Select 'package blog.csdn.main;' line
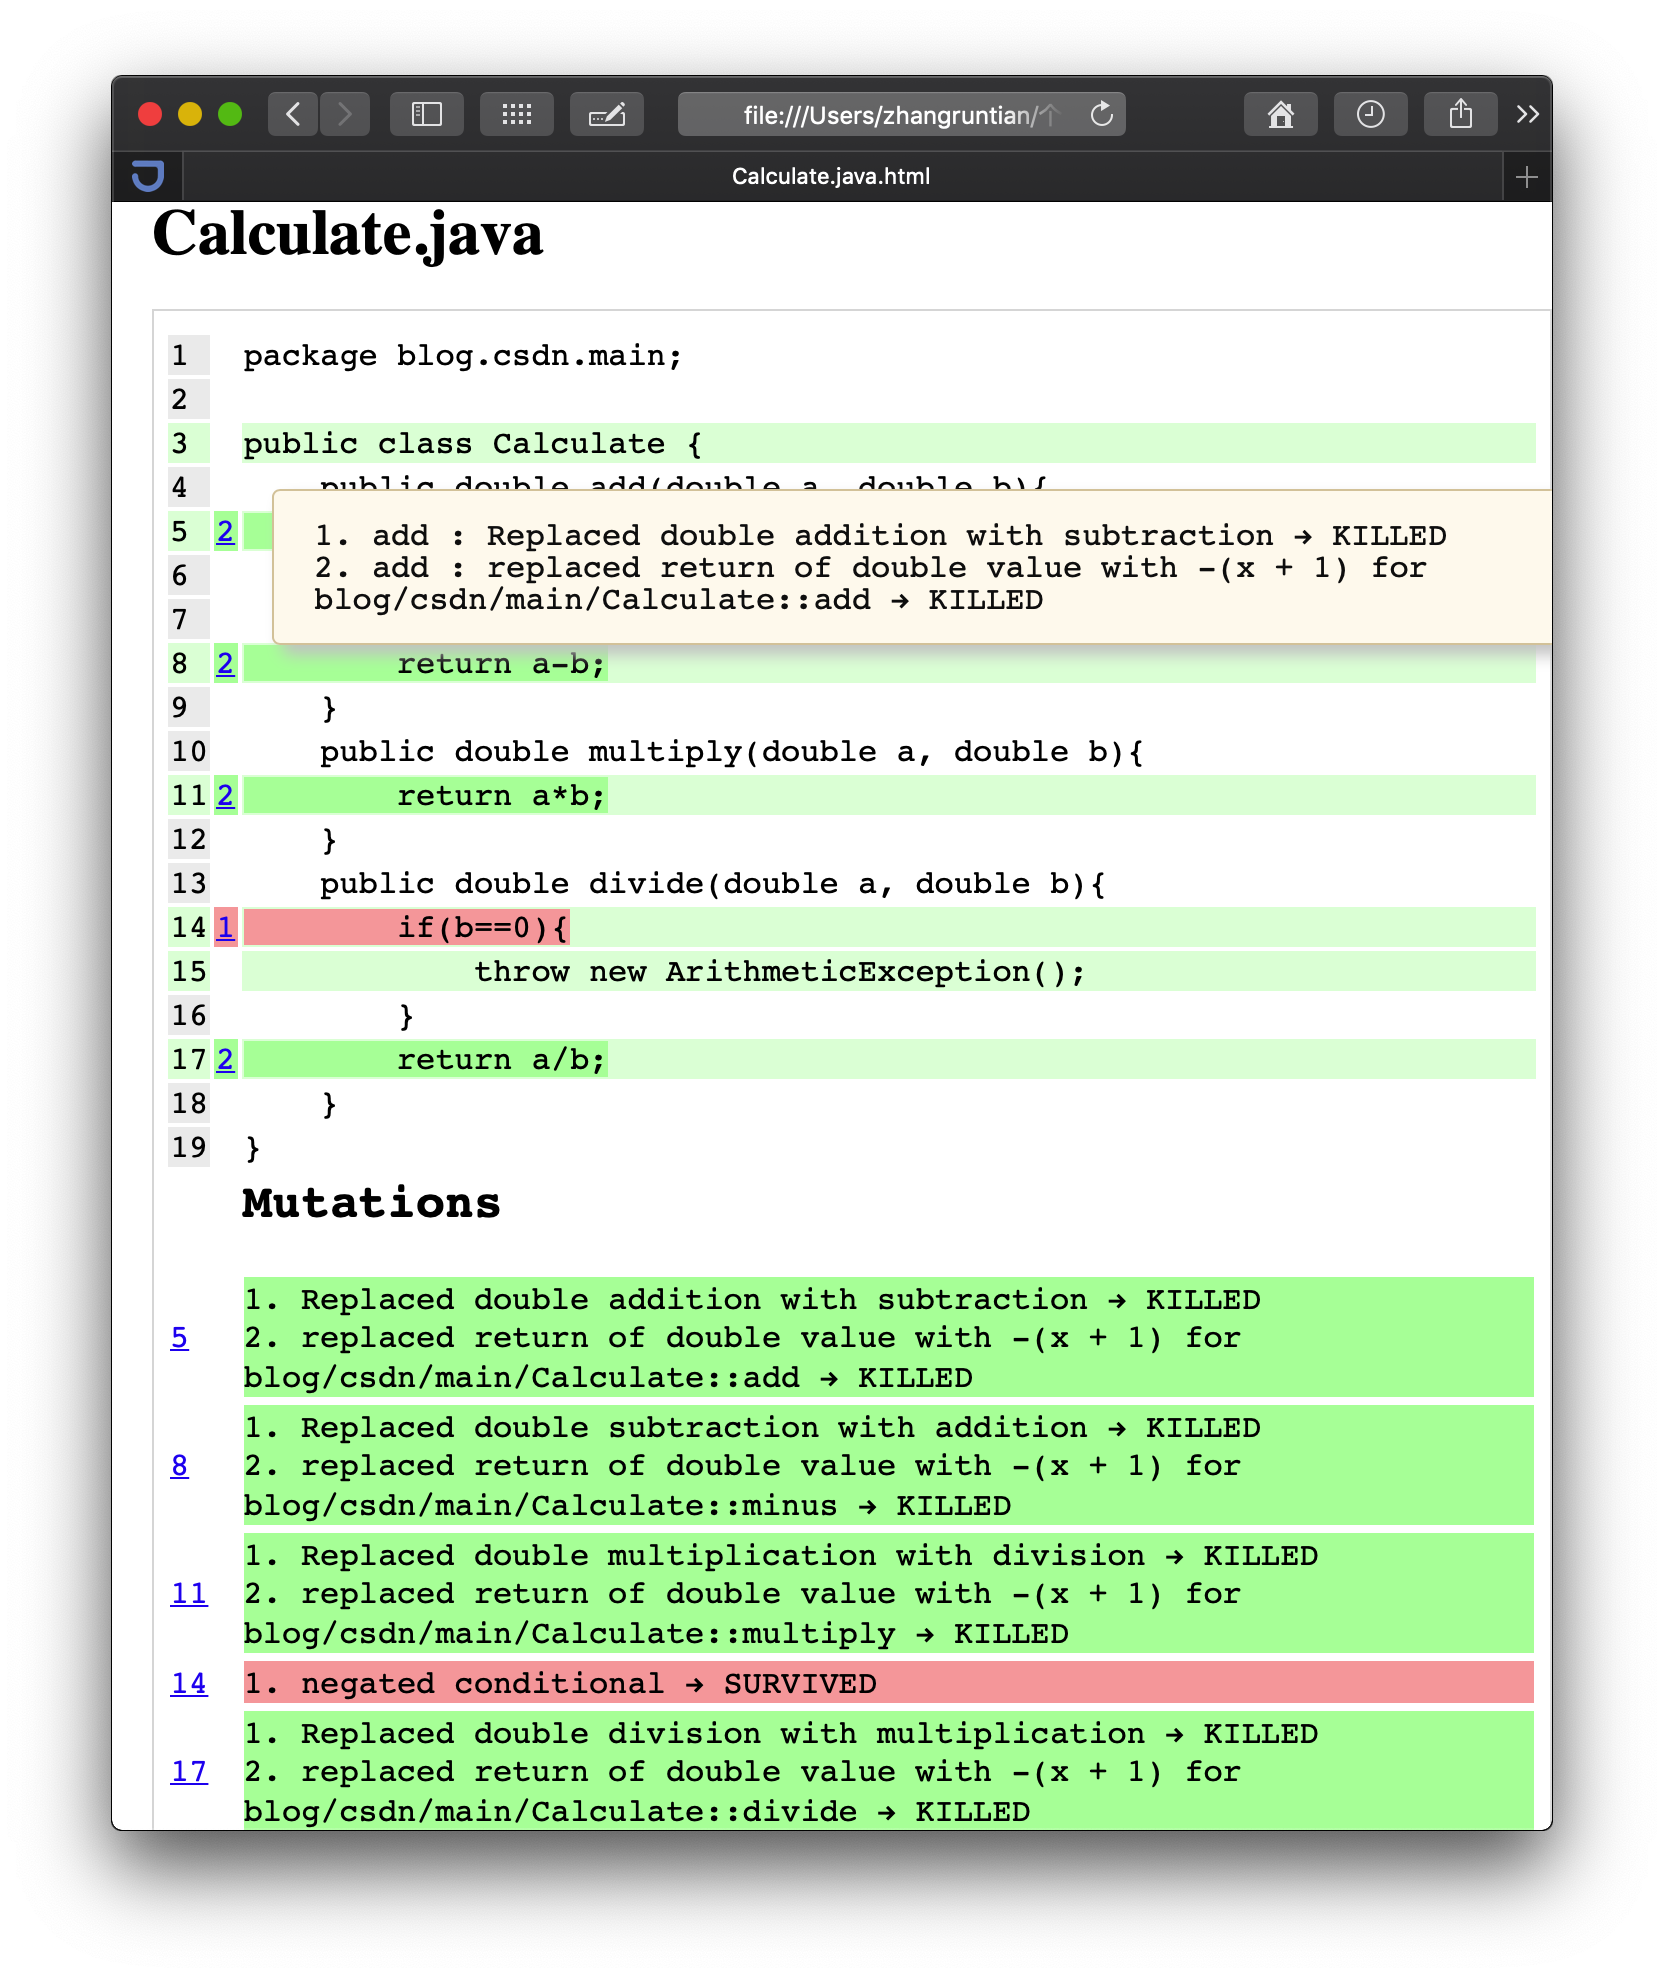Viewport: 1664px width, 1978px height. 462,356
